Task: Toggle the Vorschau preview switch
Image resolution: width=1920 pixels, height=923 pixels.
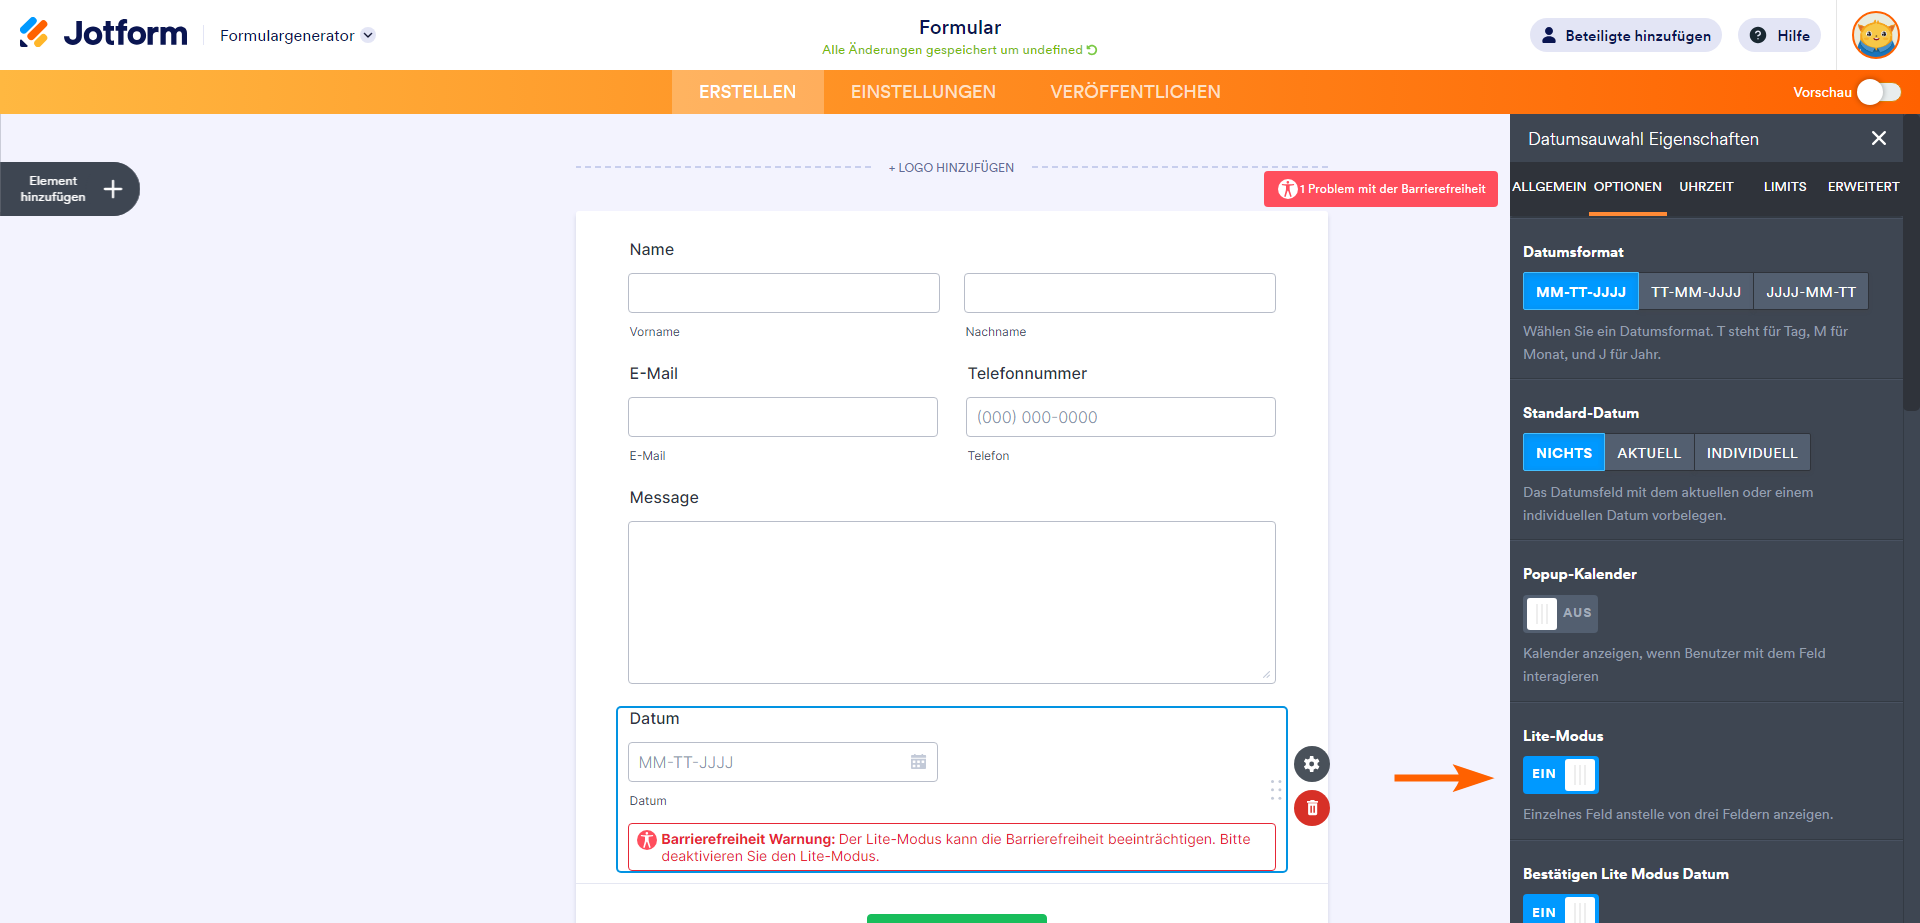Action: pos(1878,92)
